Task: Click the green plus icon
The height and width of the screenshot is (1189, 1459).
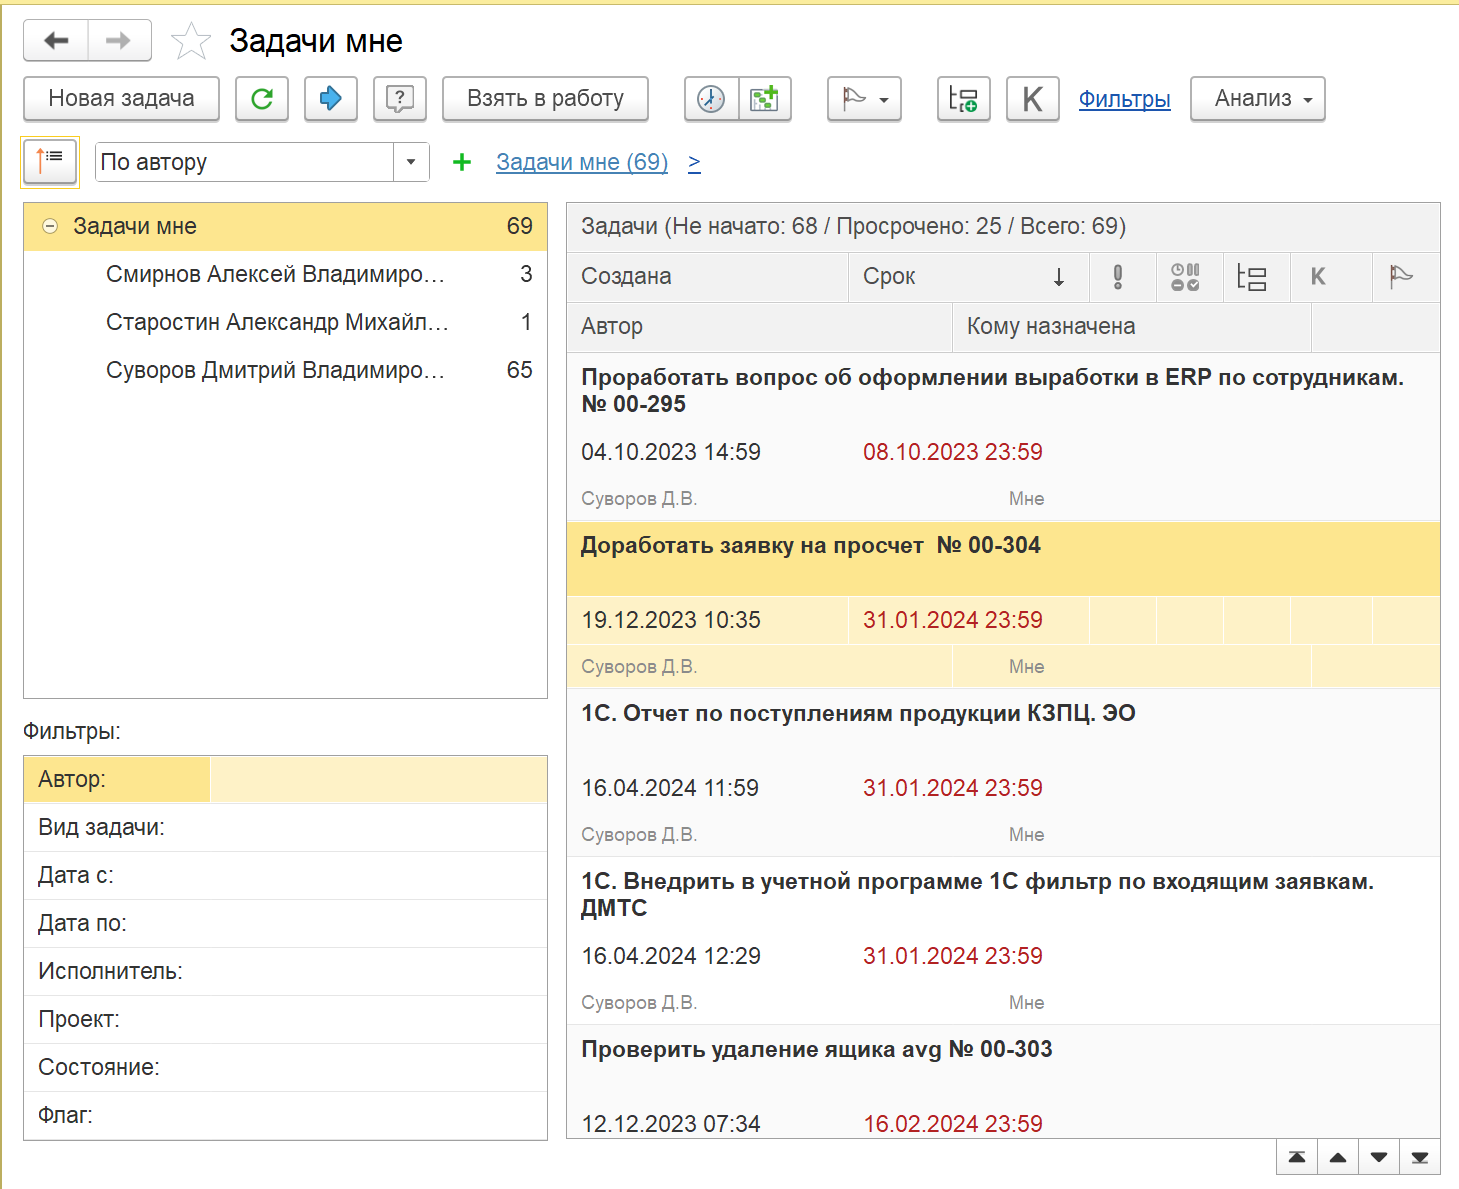Action: (462, 162)
